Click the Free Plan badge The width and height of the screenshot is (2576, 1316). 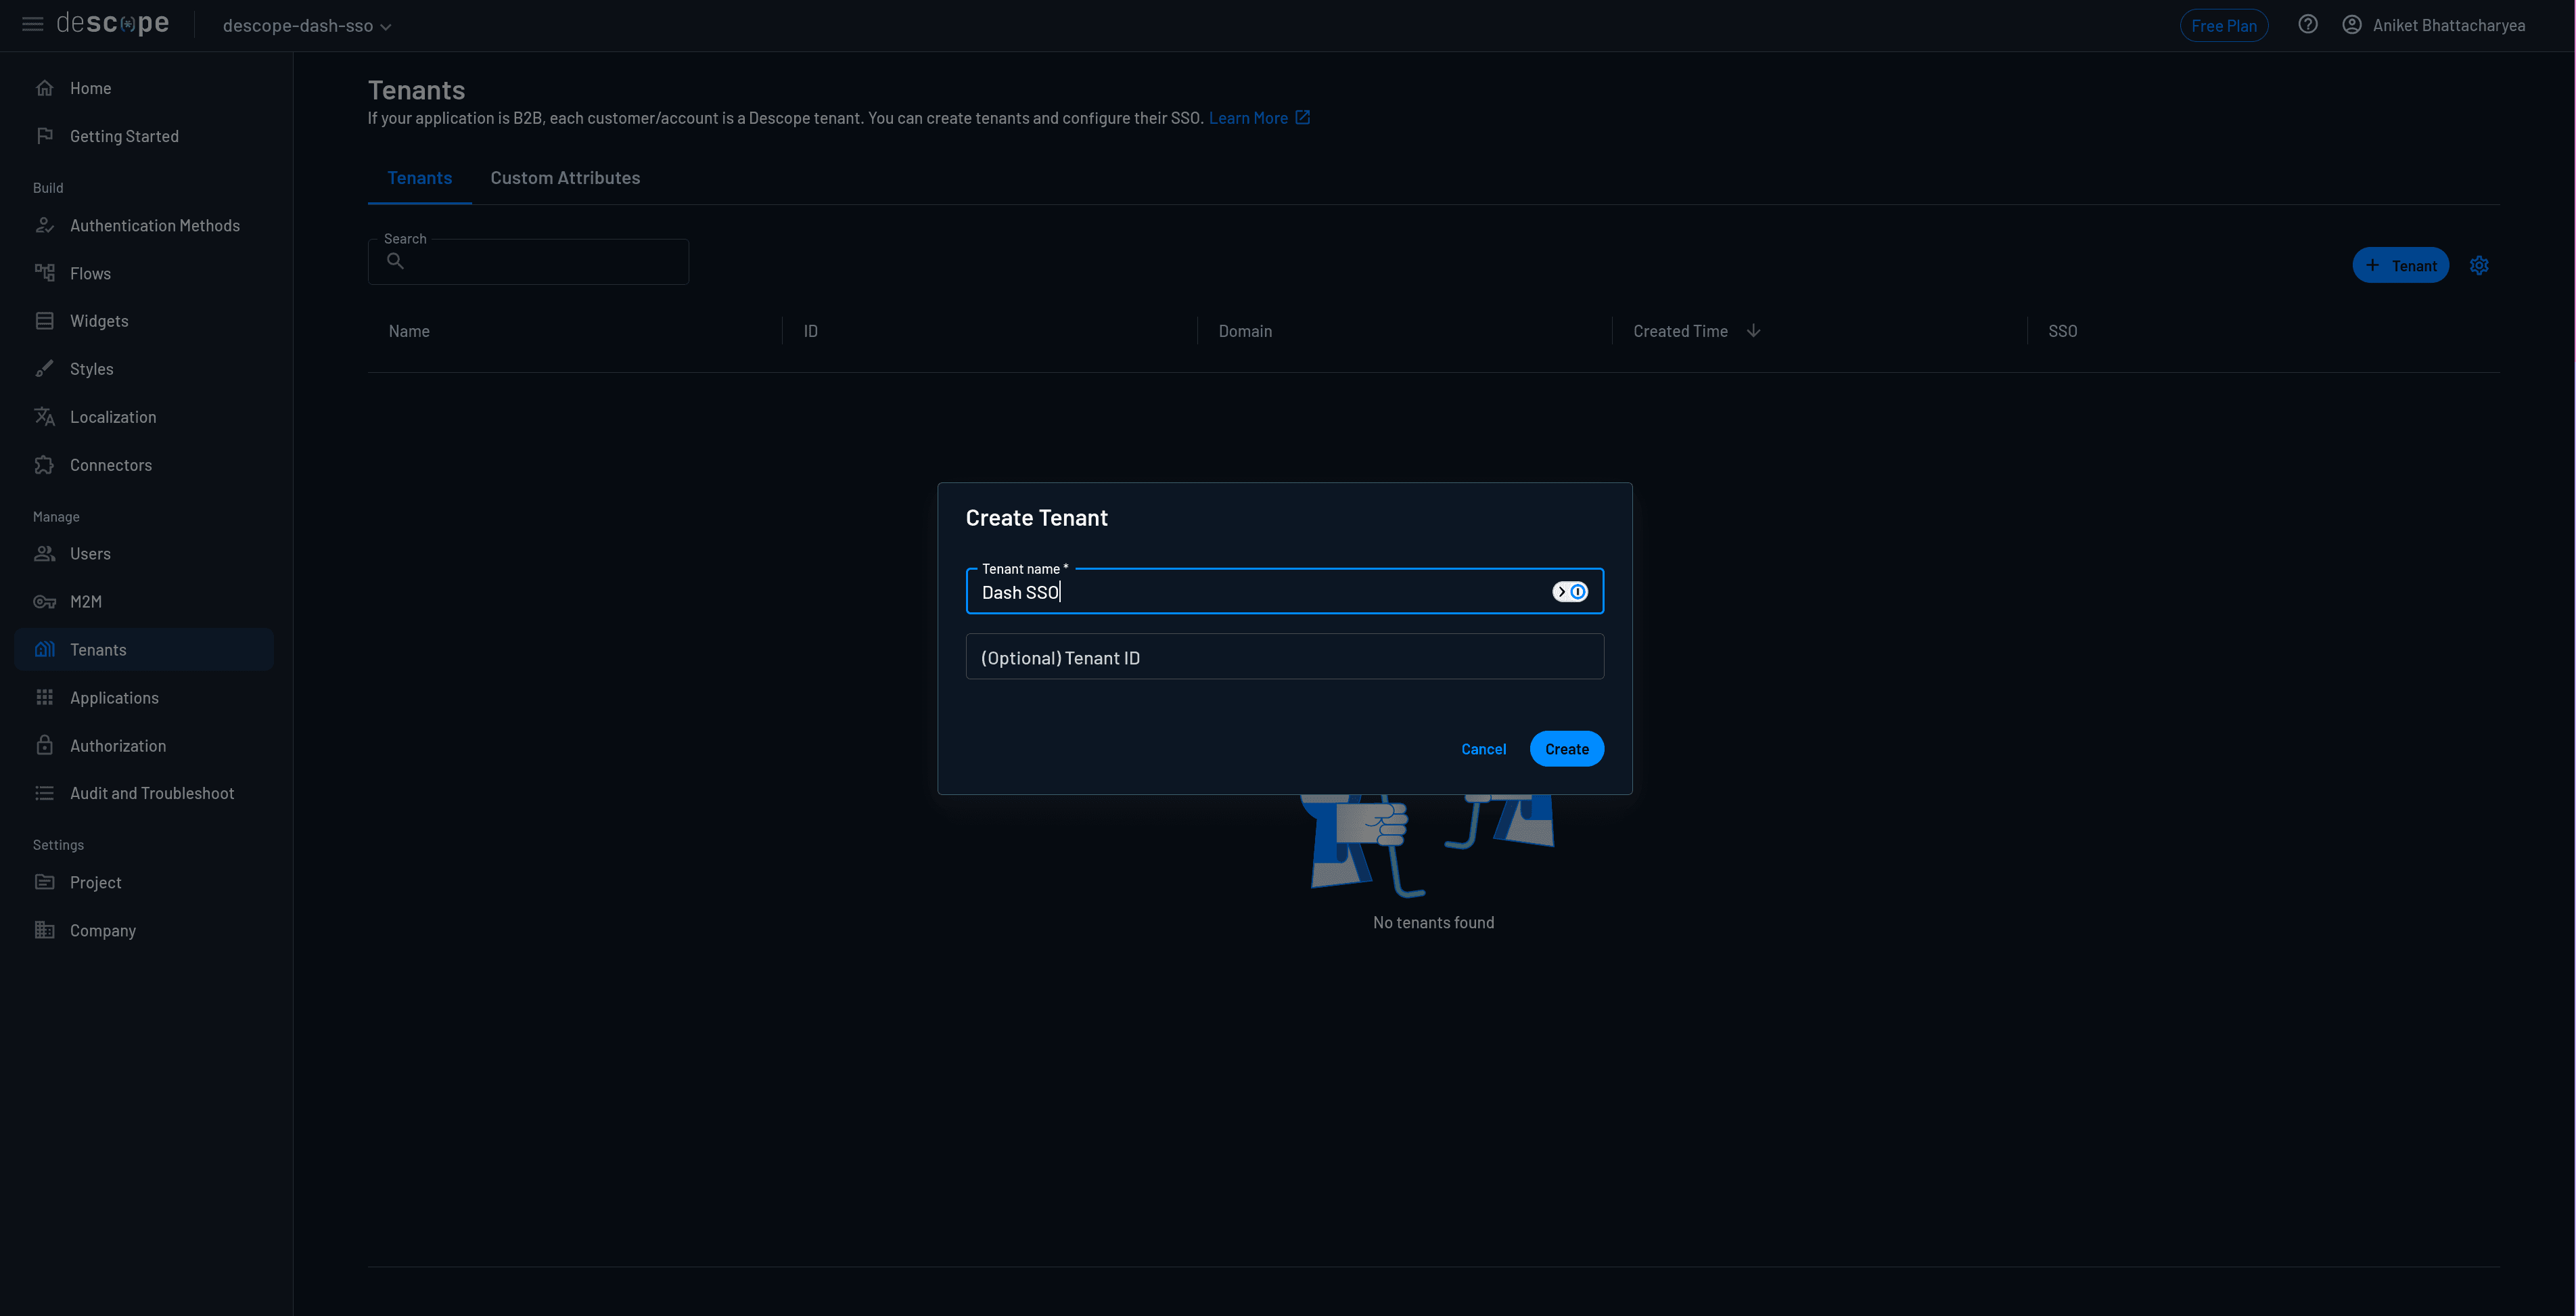pos(2223,26)
